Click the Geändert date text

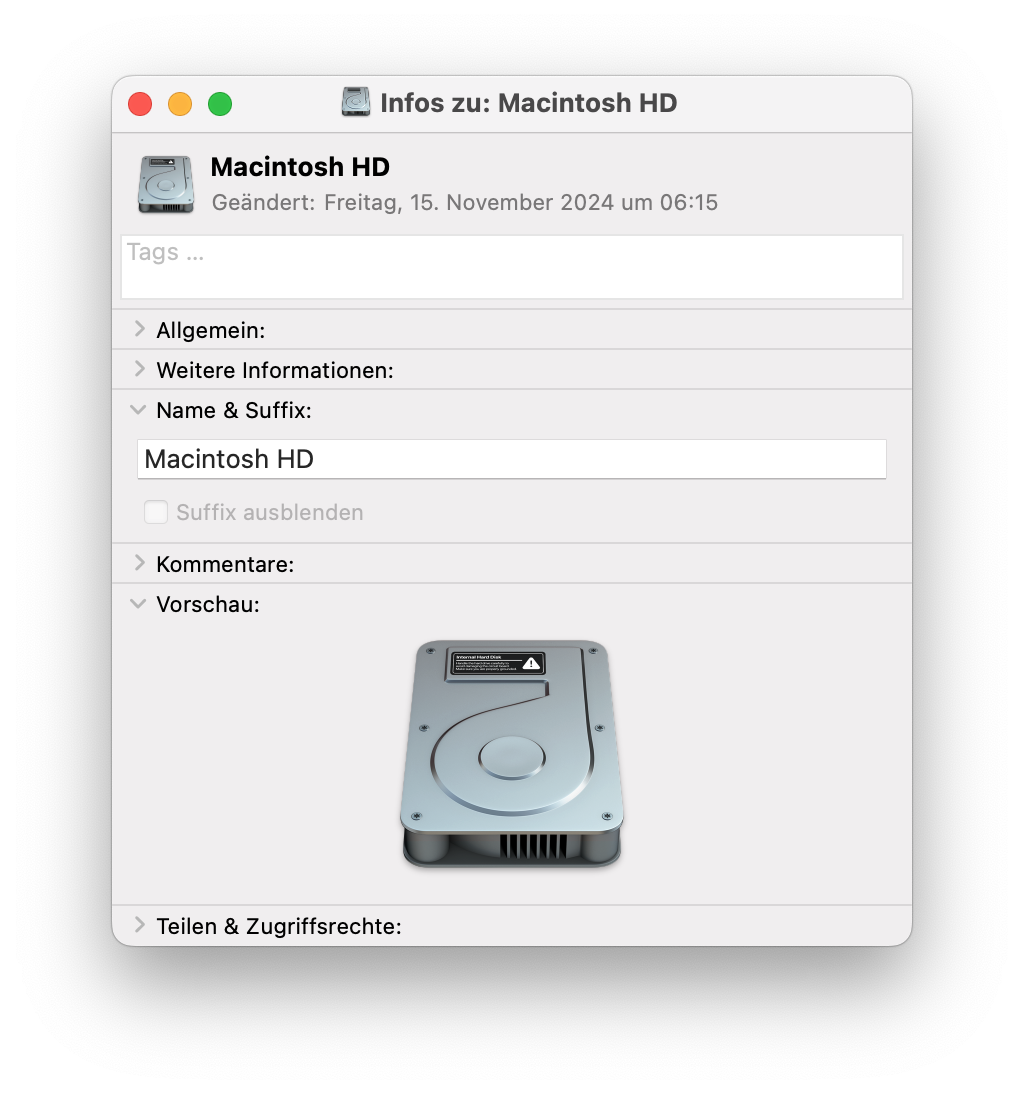point(465,202)
